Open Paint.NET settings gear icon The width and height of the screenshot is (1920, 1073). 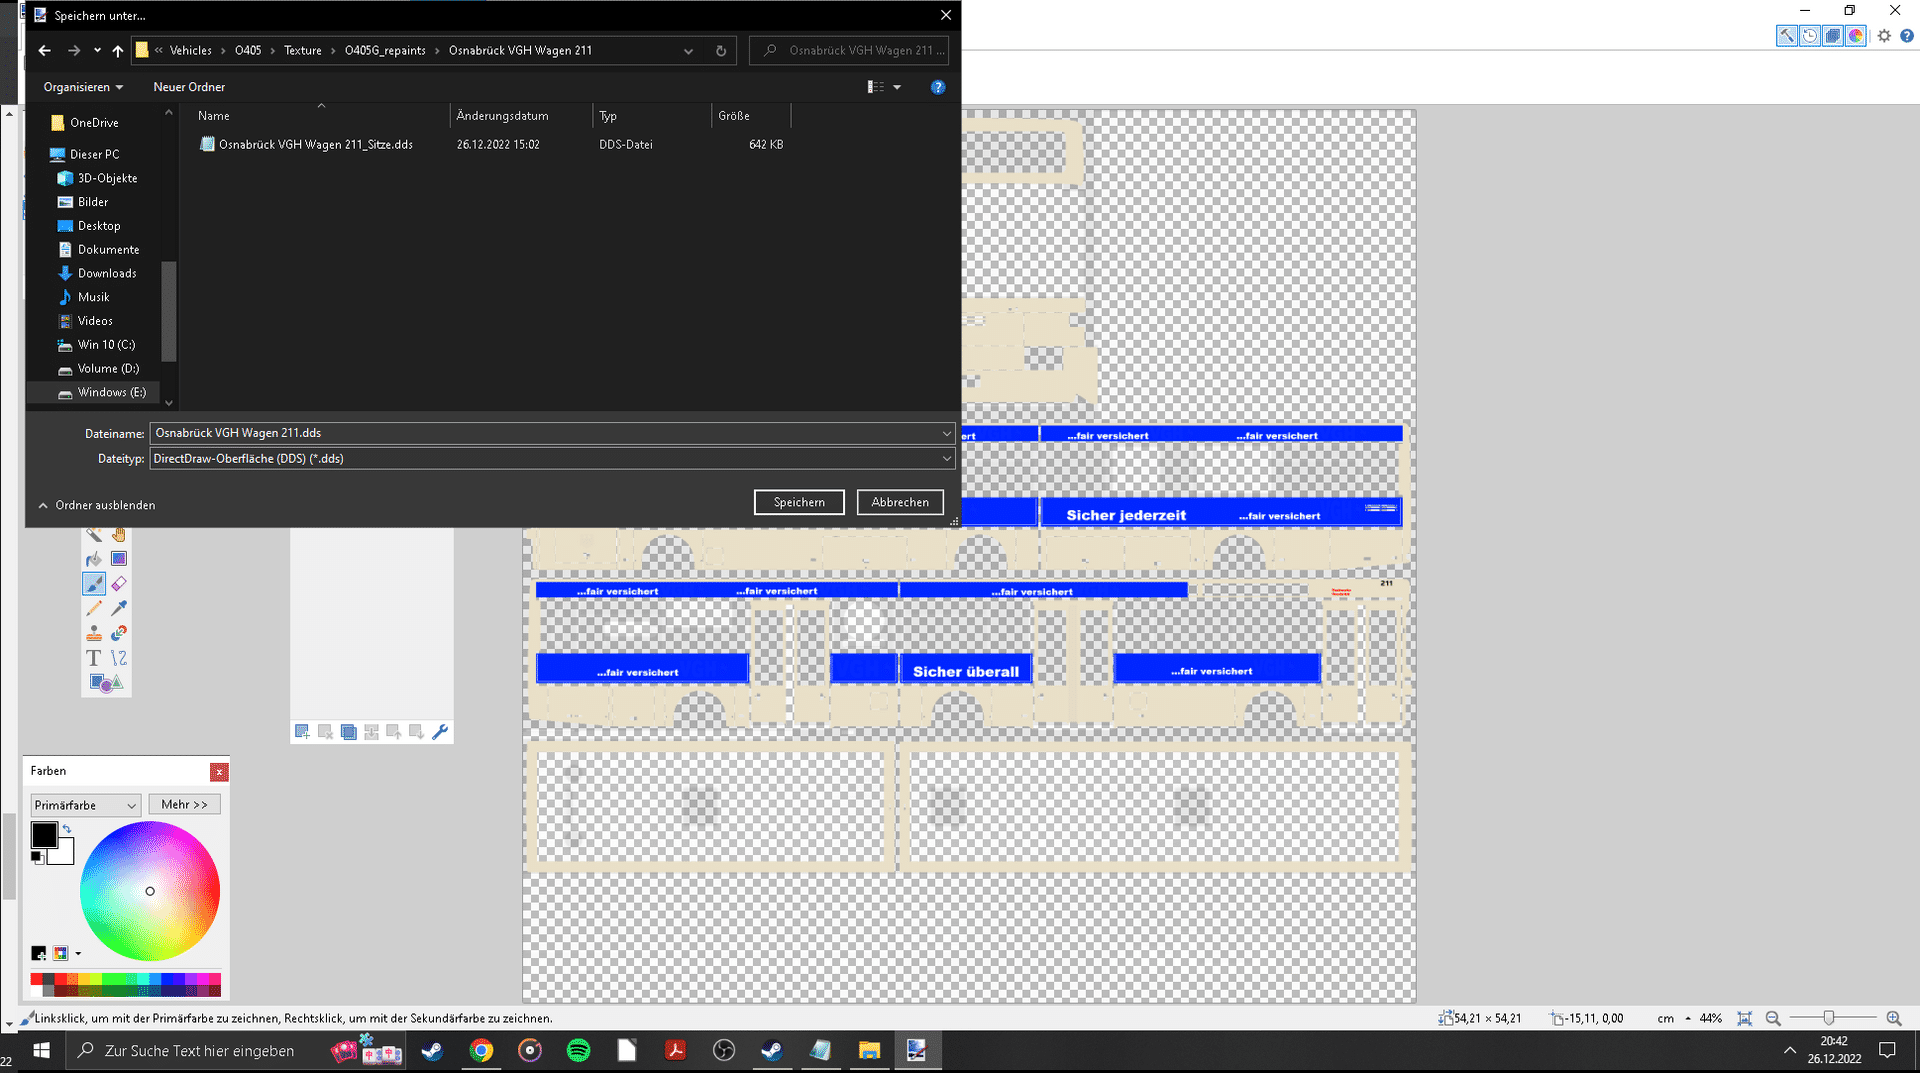click(x=1884, y=36)
